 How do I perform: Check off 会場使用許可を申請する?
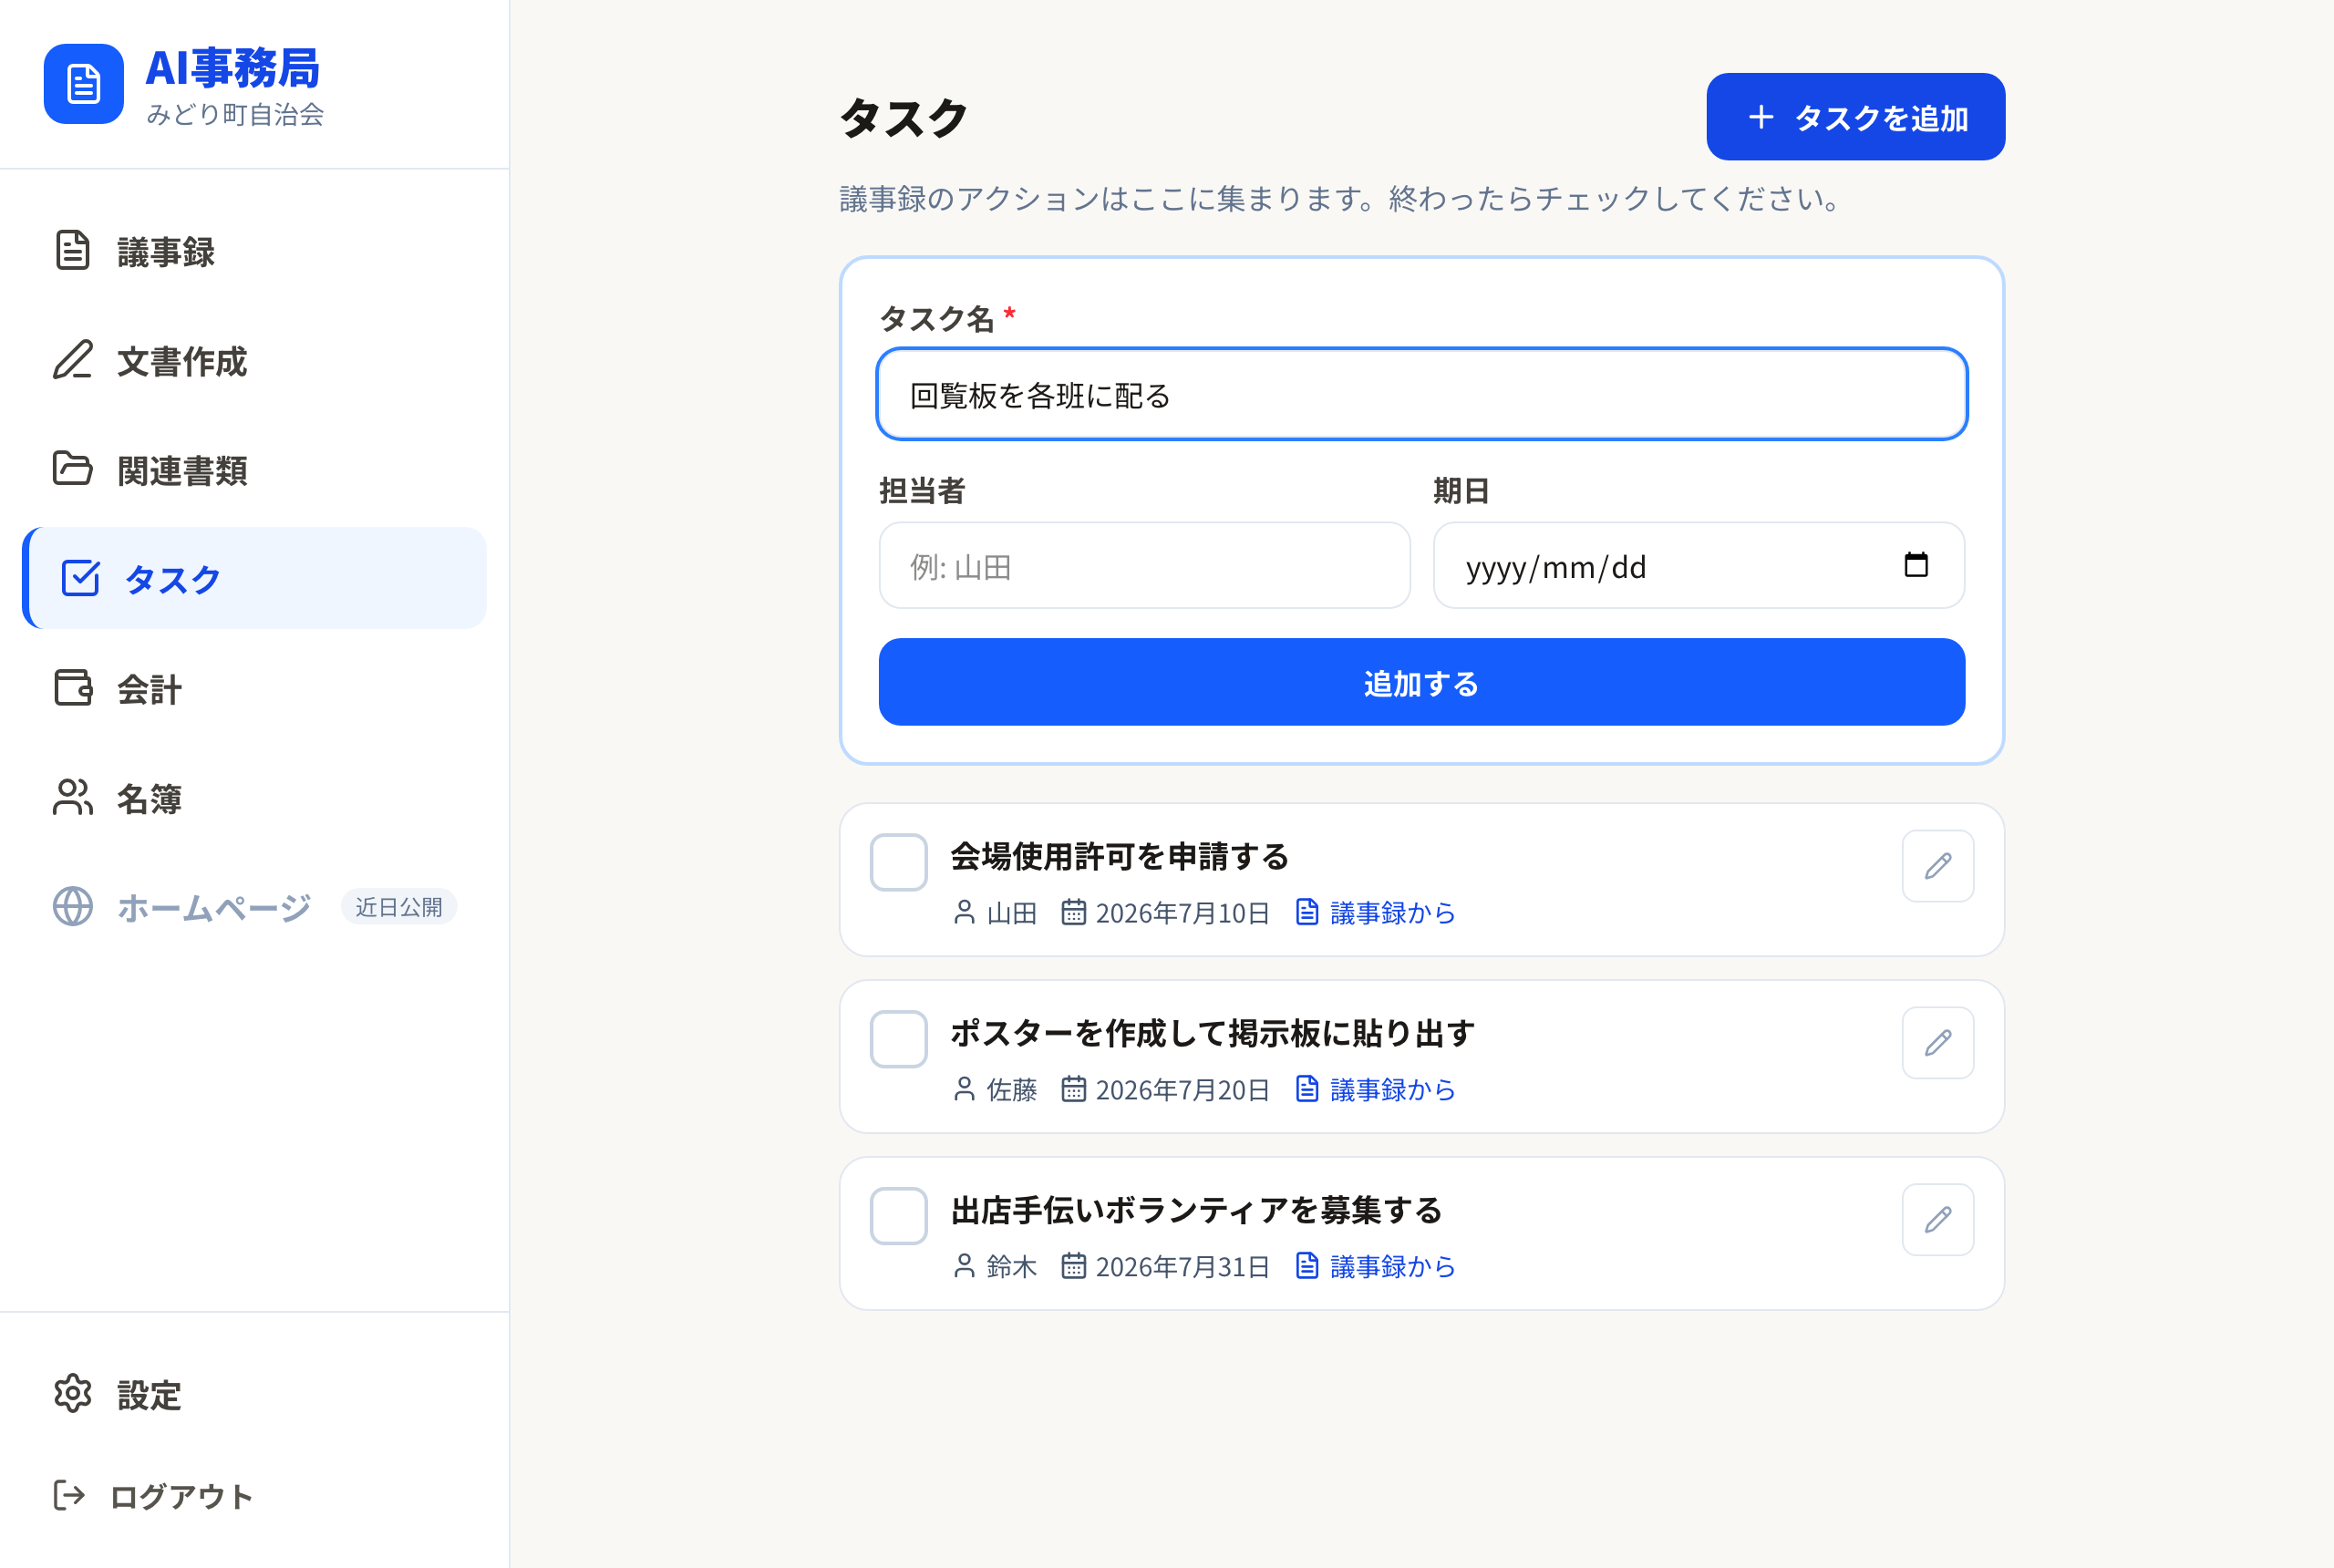click(898, 862)
